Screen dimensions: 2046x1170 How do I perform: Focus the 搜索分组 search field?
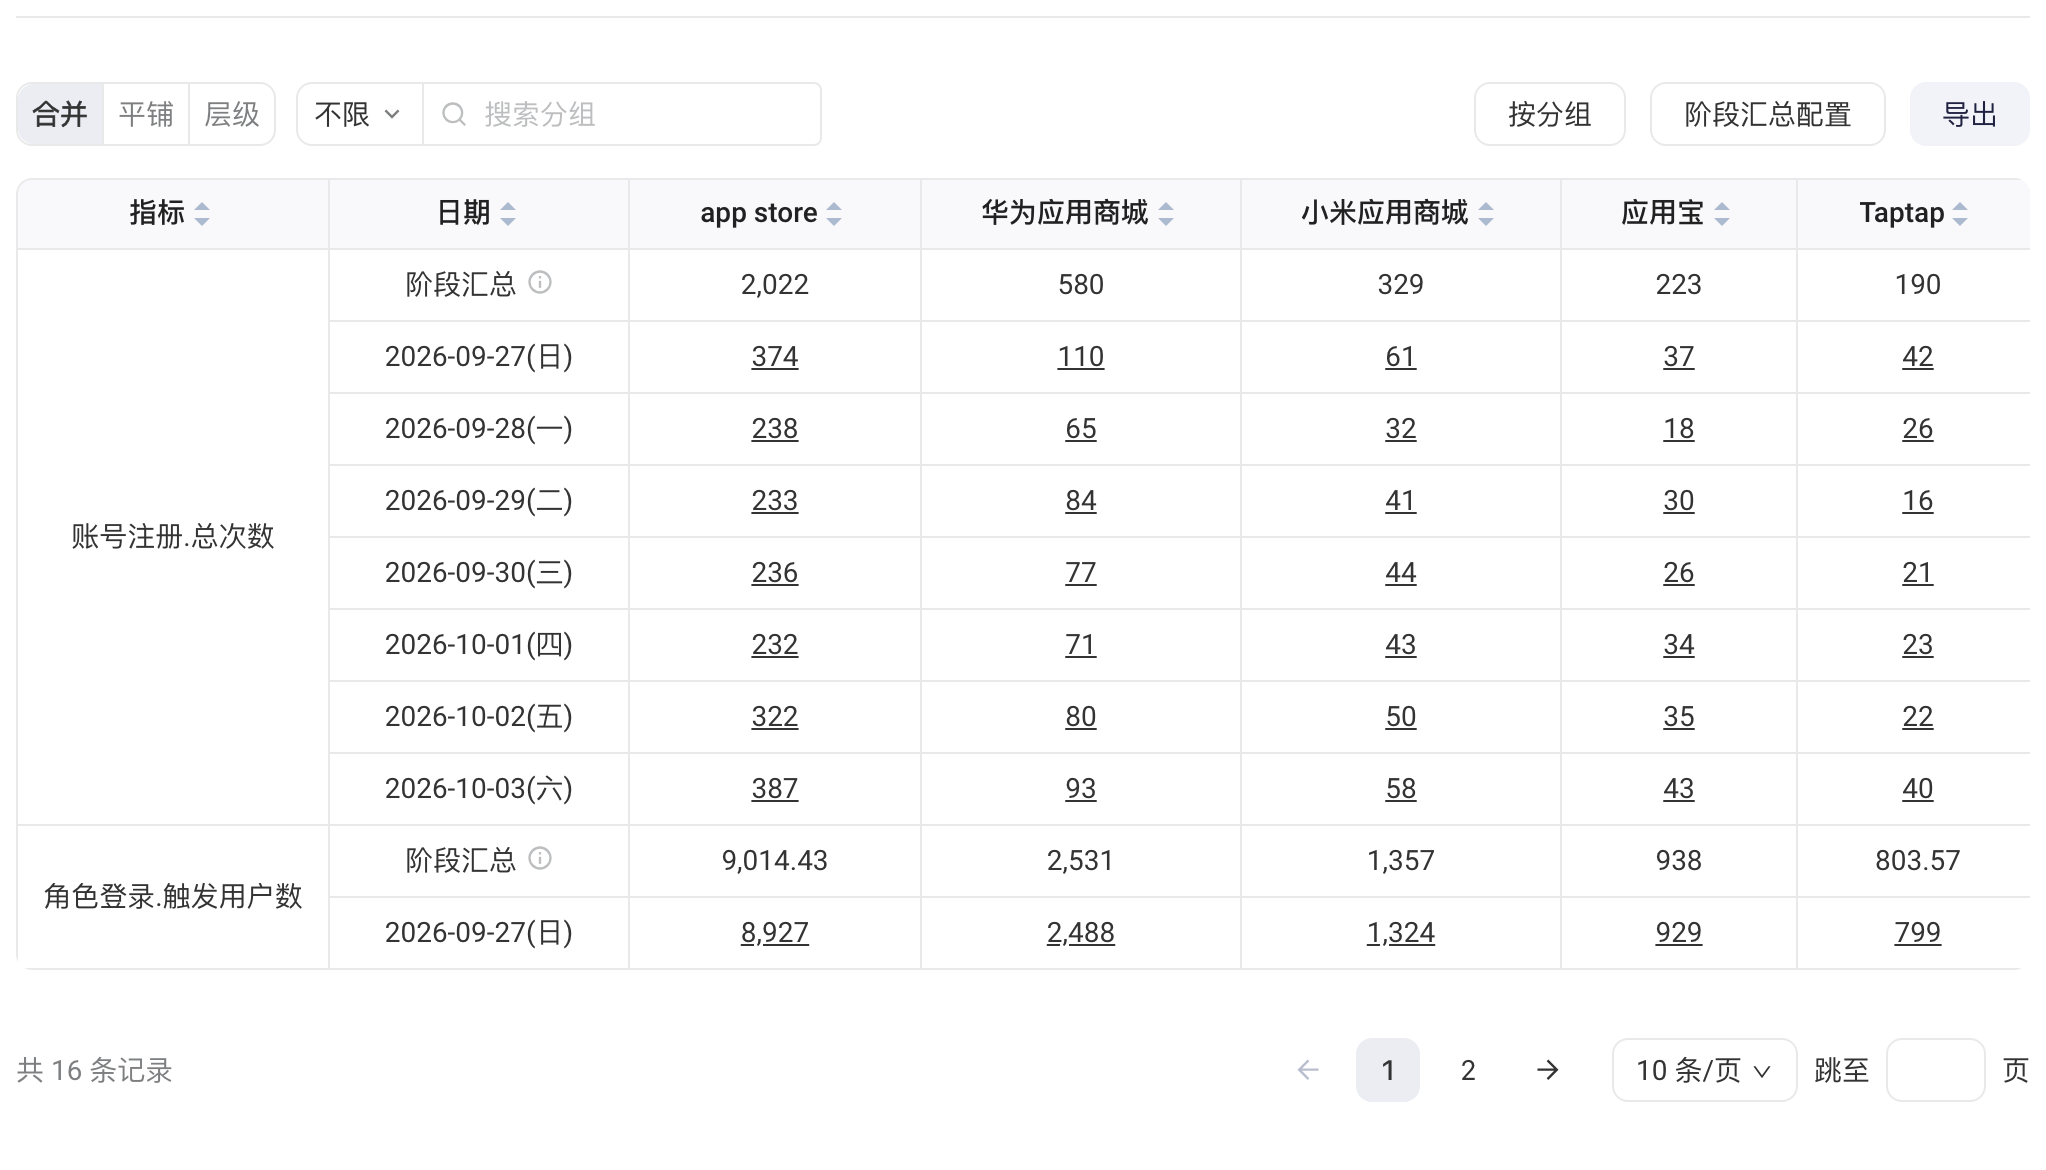pyautogui.click(x=622, y=114)
